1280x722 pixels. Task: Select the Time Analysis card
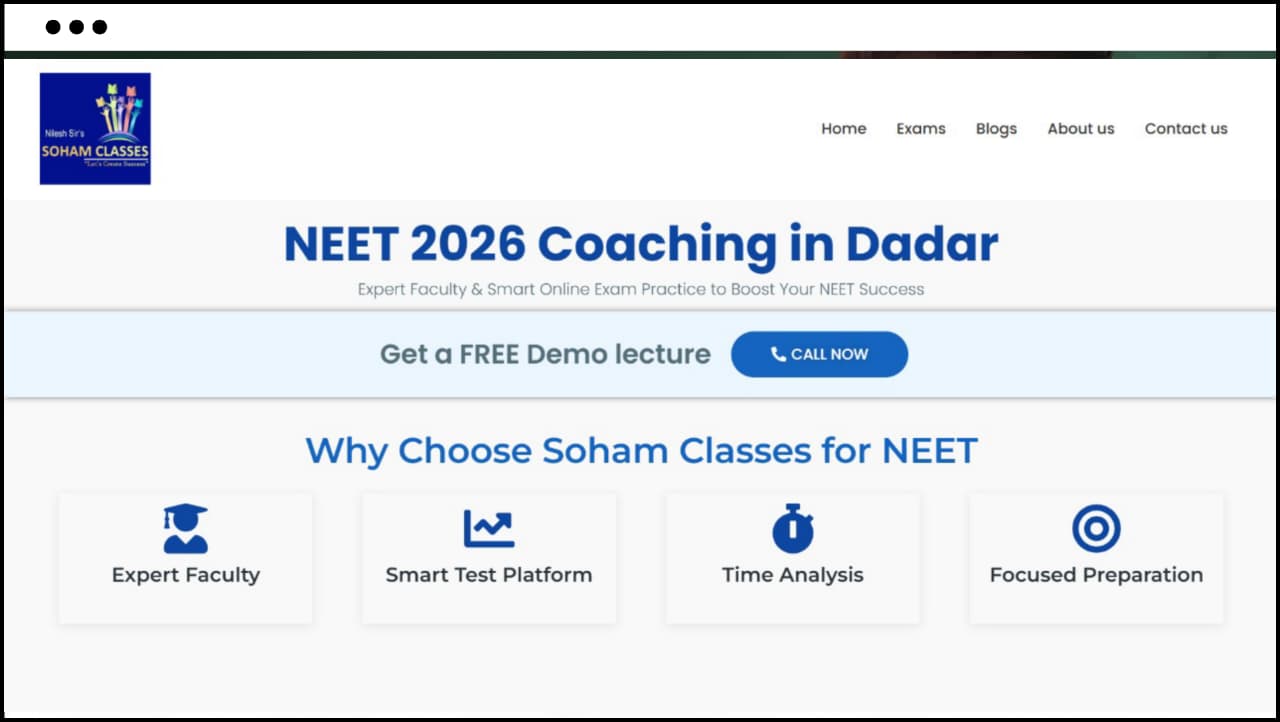pos(792,558)
